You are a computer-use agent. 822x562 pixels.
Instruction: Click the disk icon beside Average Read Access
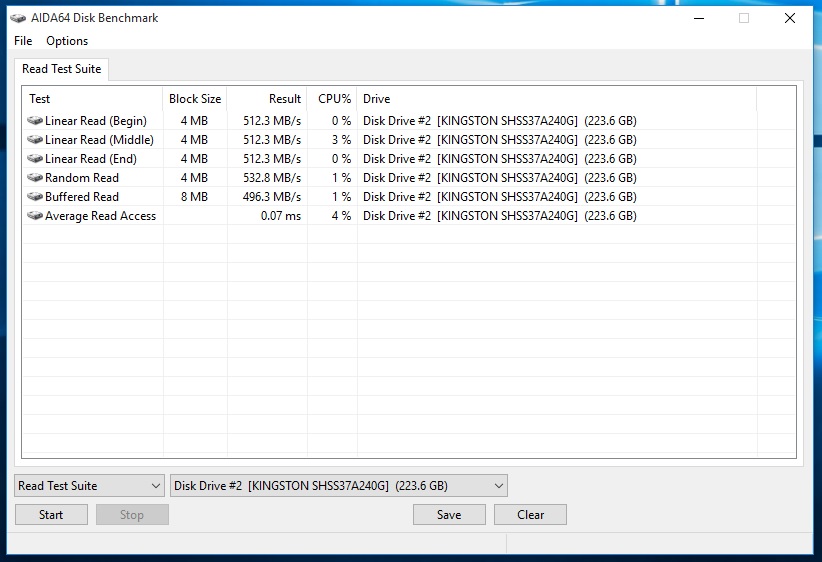(35, 215)
